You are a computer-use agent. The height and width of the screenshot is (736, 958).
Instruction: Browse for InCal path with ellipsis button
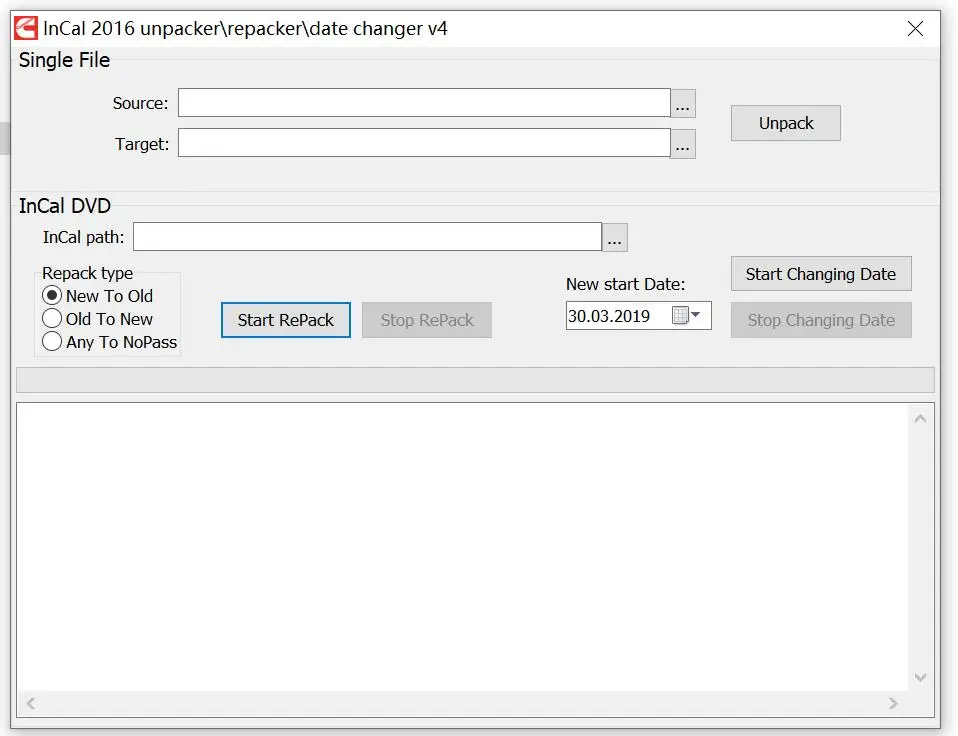pyautogui.click(x=614, y=237)
